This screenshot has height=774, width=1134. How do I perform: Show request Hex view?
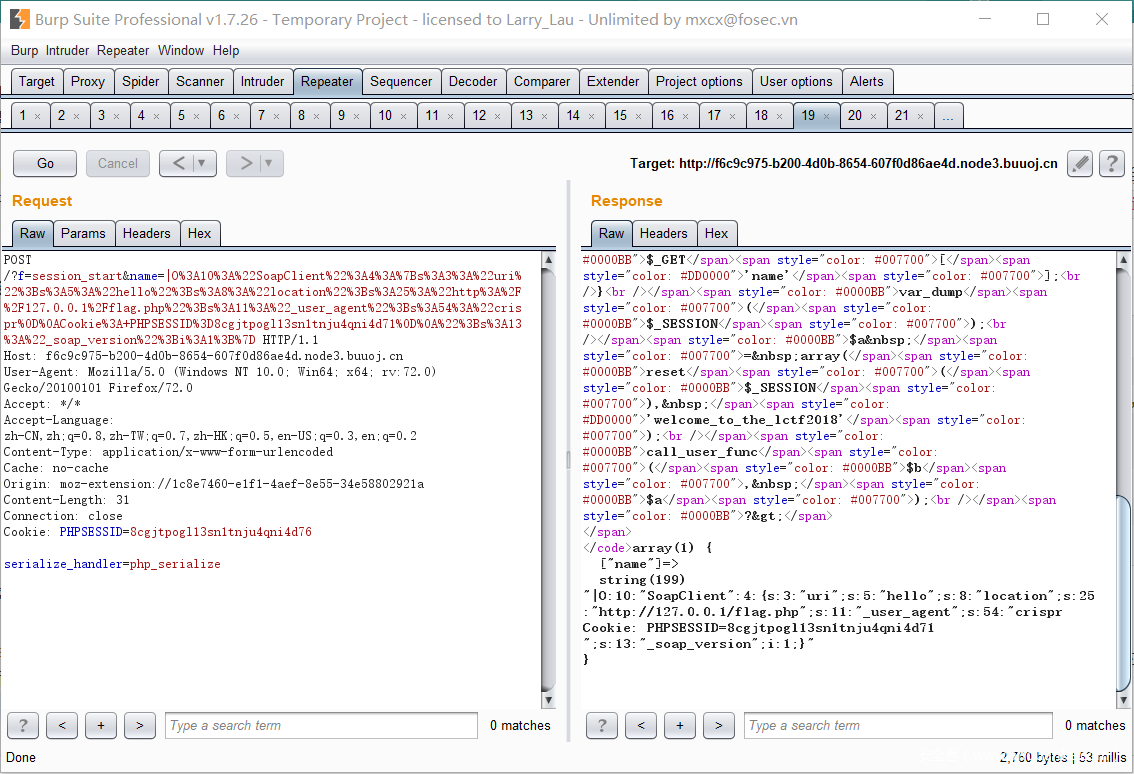pos(200,234)
